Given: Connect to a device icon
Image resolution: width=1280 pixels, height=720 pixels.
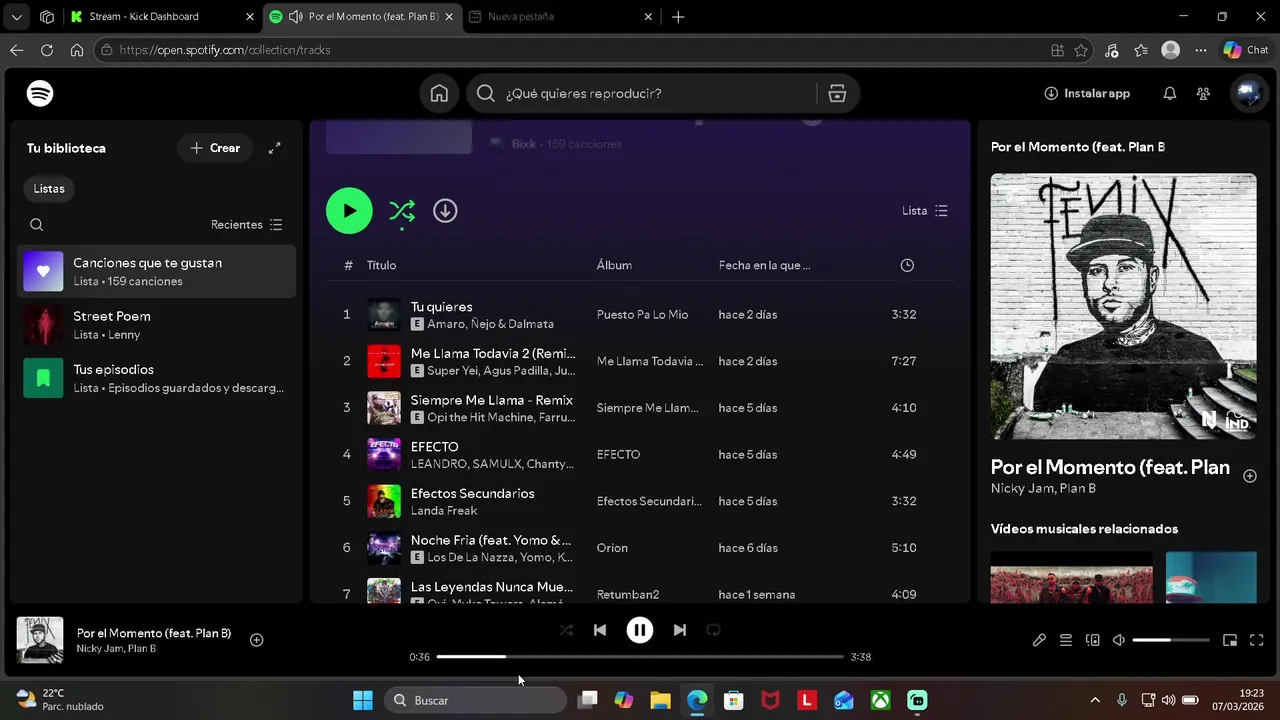Looking at the screenshot, I should (1093, 640).
